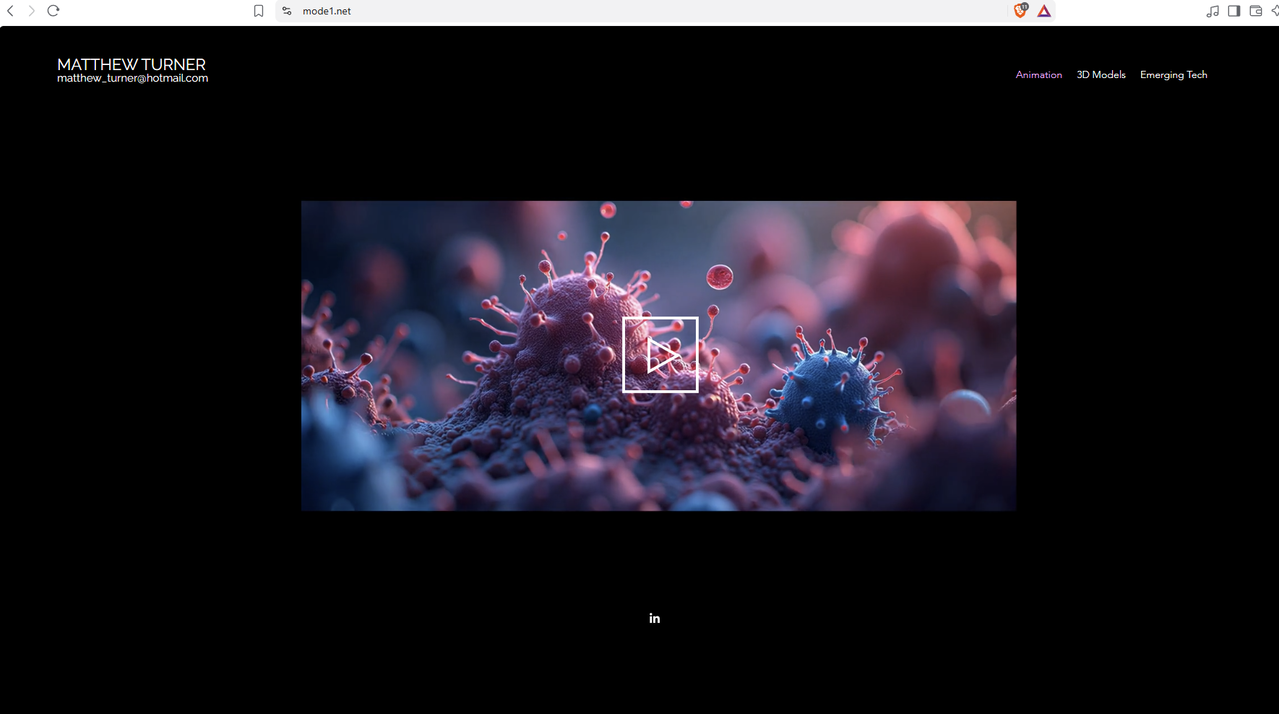Image resolution: width=1279 pixels, height=714 pixels.
Task: Open the media playlist music-note icon
Action: [x=1212, y=11]
